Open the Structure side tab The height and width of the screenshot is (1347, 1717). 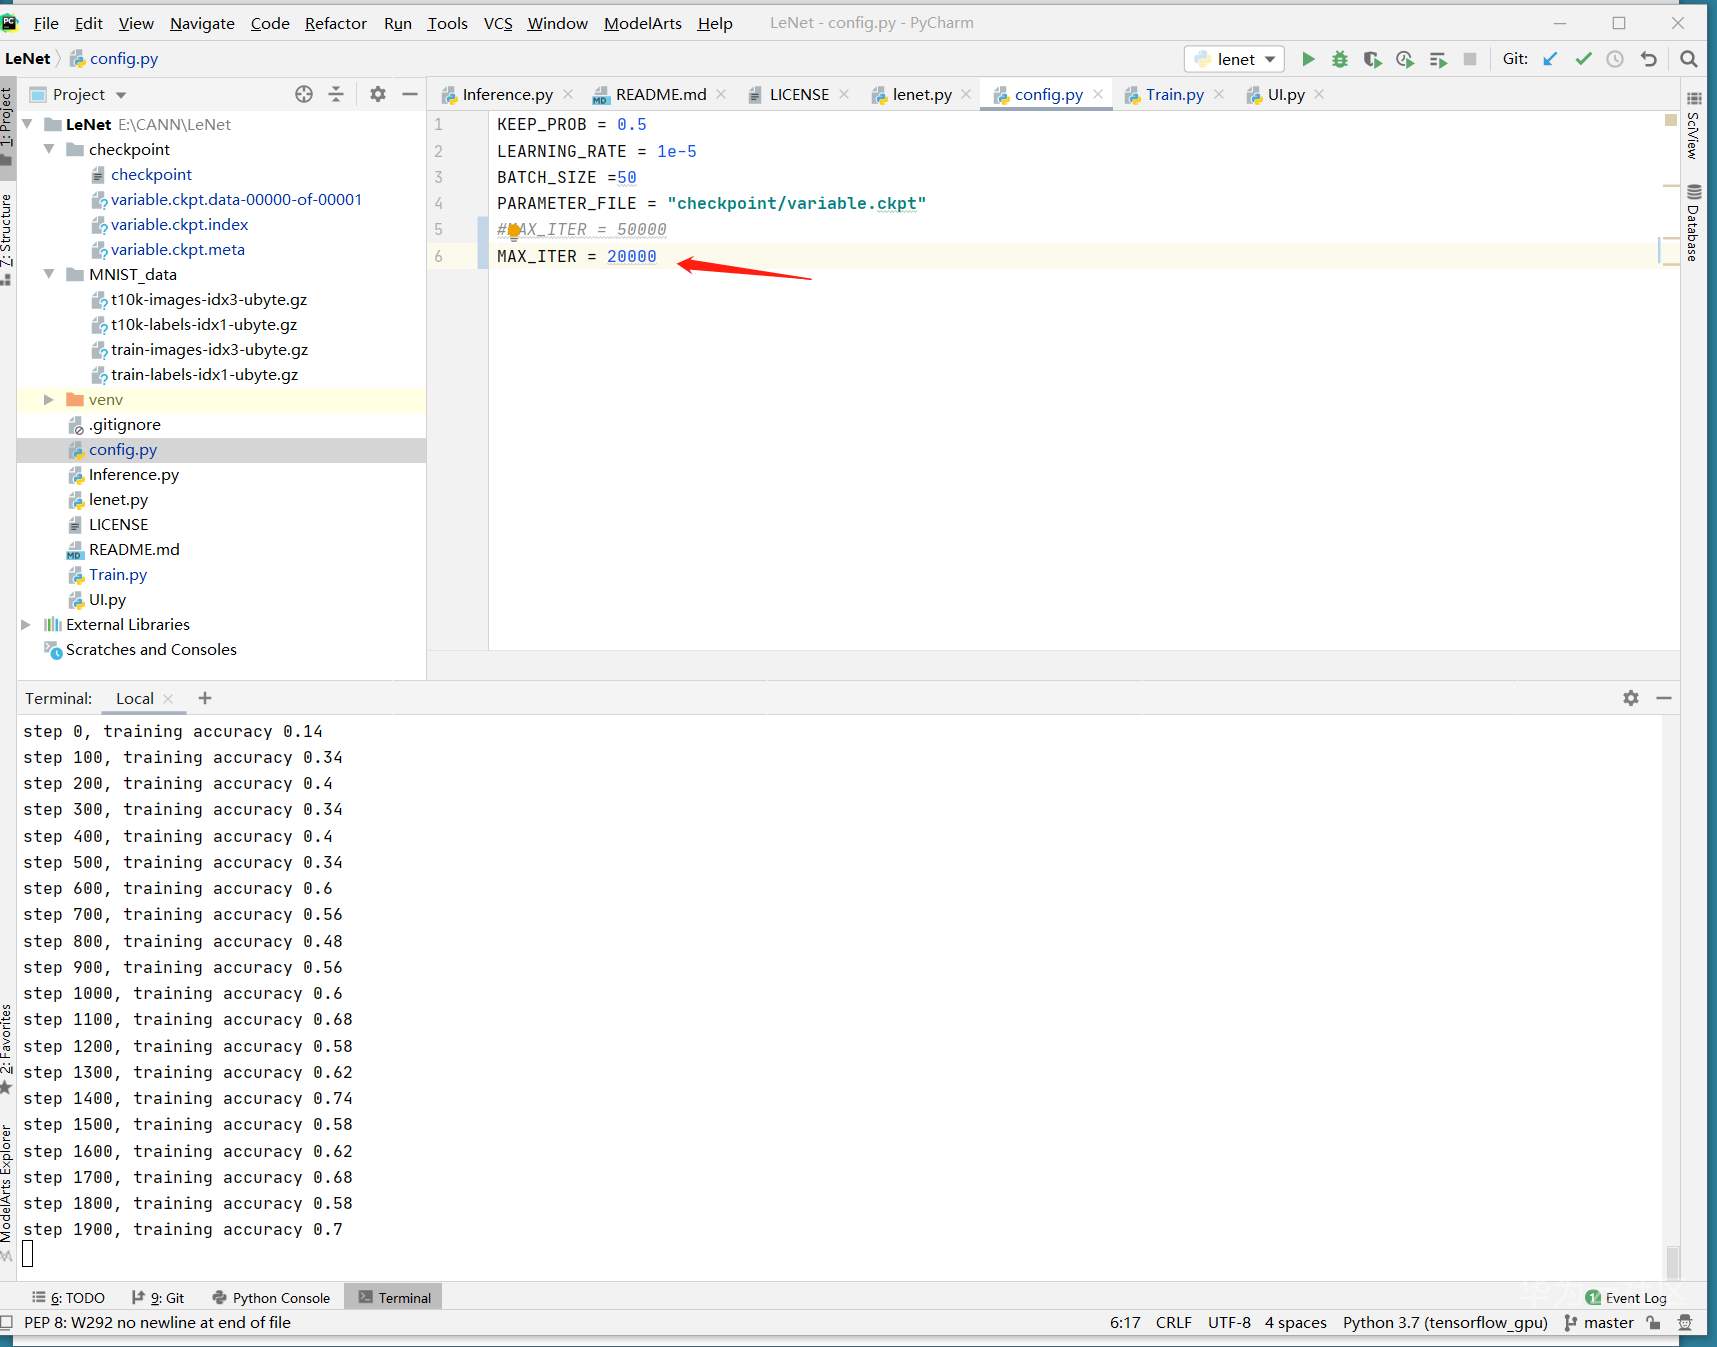tap(7, 239)
